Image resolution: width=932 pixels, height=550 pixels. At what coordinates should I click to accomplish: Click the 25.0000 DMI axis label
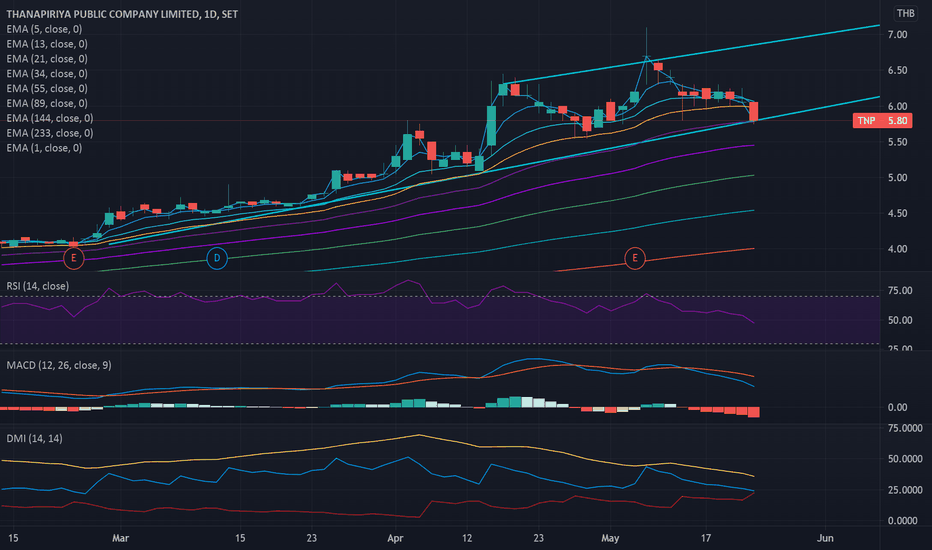coord(905,490)
